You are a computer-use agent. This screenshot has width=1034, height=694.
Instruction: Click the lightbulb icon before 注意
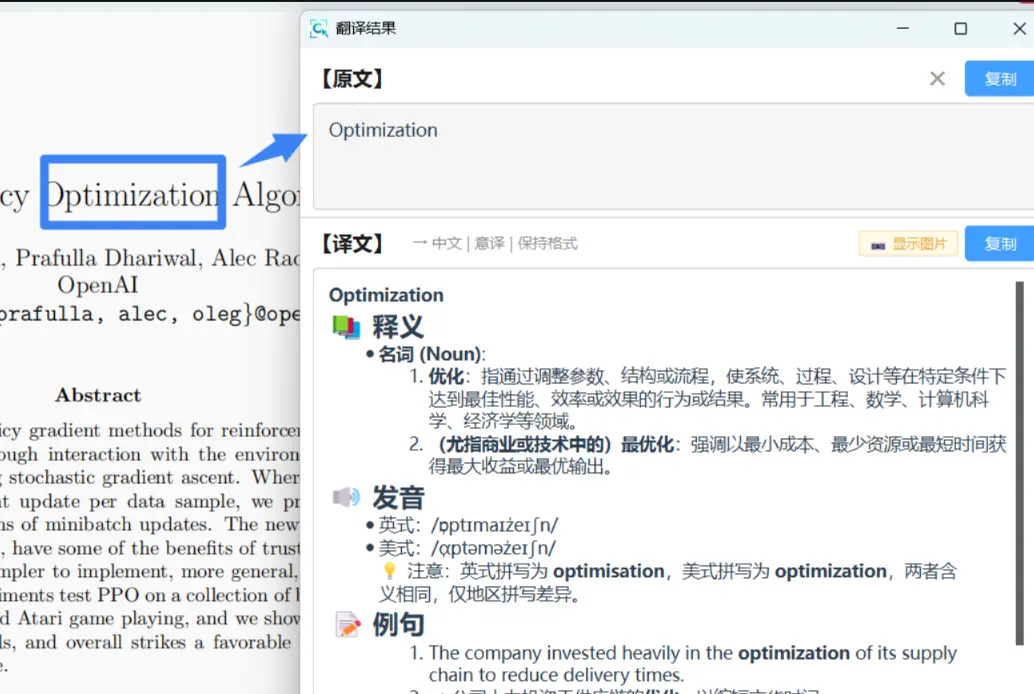pyautogui.click(x=390, y=571)
